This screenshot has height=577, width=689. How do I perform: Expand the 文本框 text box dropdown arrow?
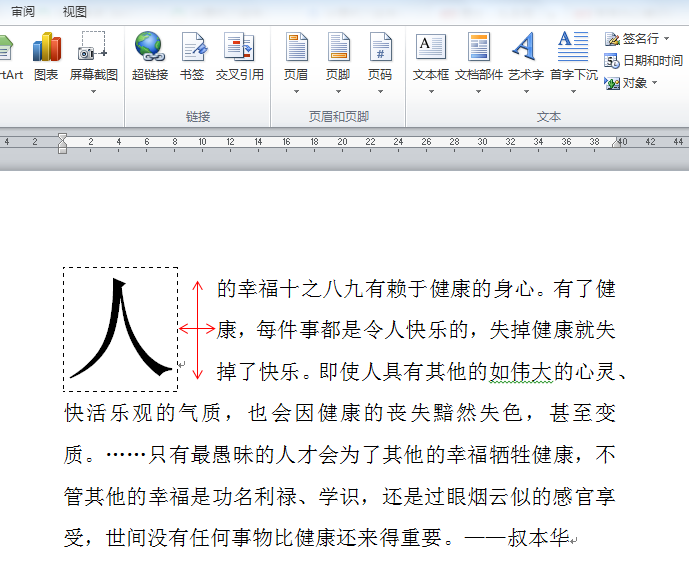tap(431, 91)
